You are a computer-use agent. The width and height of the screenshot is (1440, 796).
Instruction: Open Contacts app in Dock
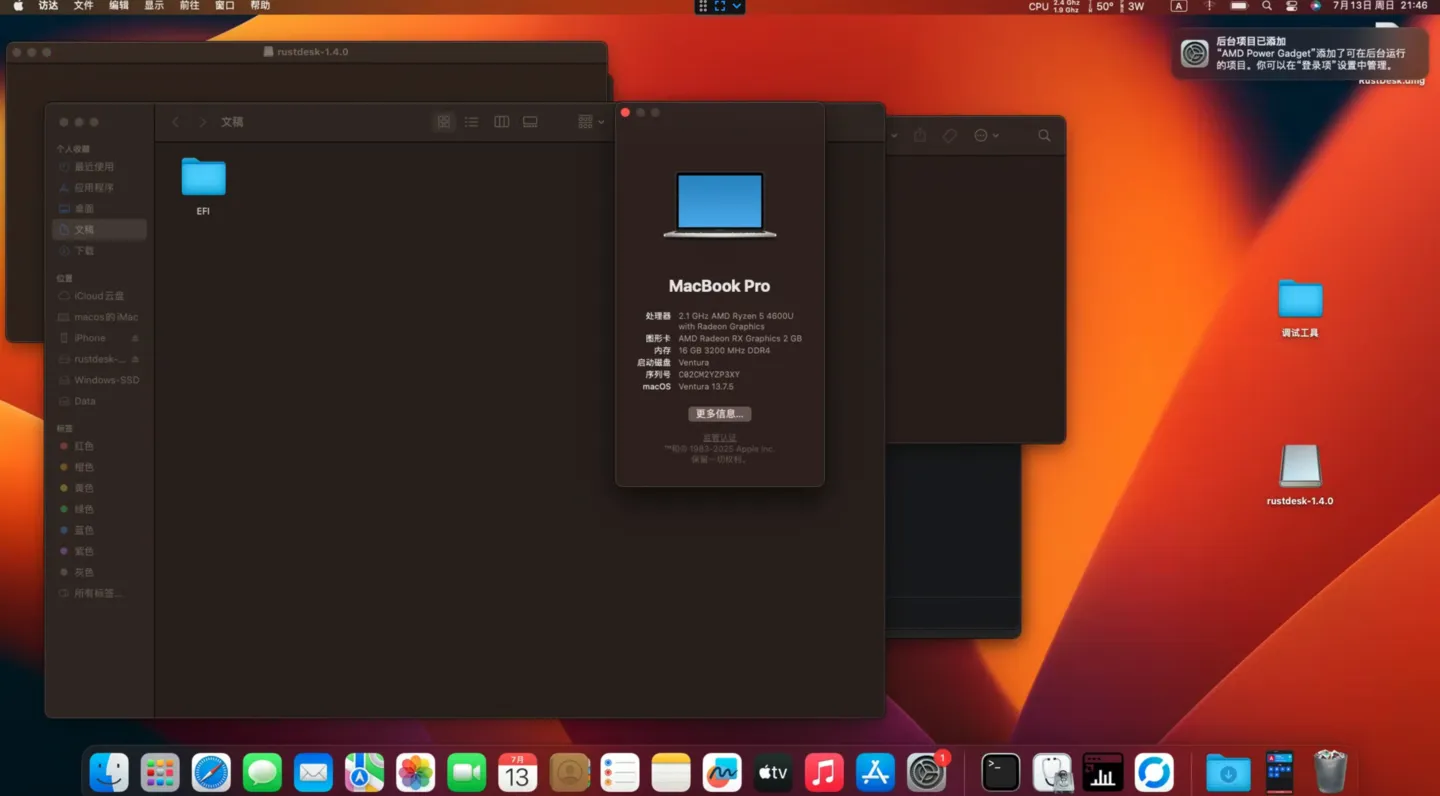(569, 772)
